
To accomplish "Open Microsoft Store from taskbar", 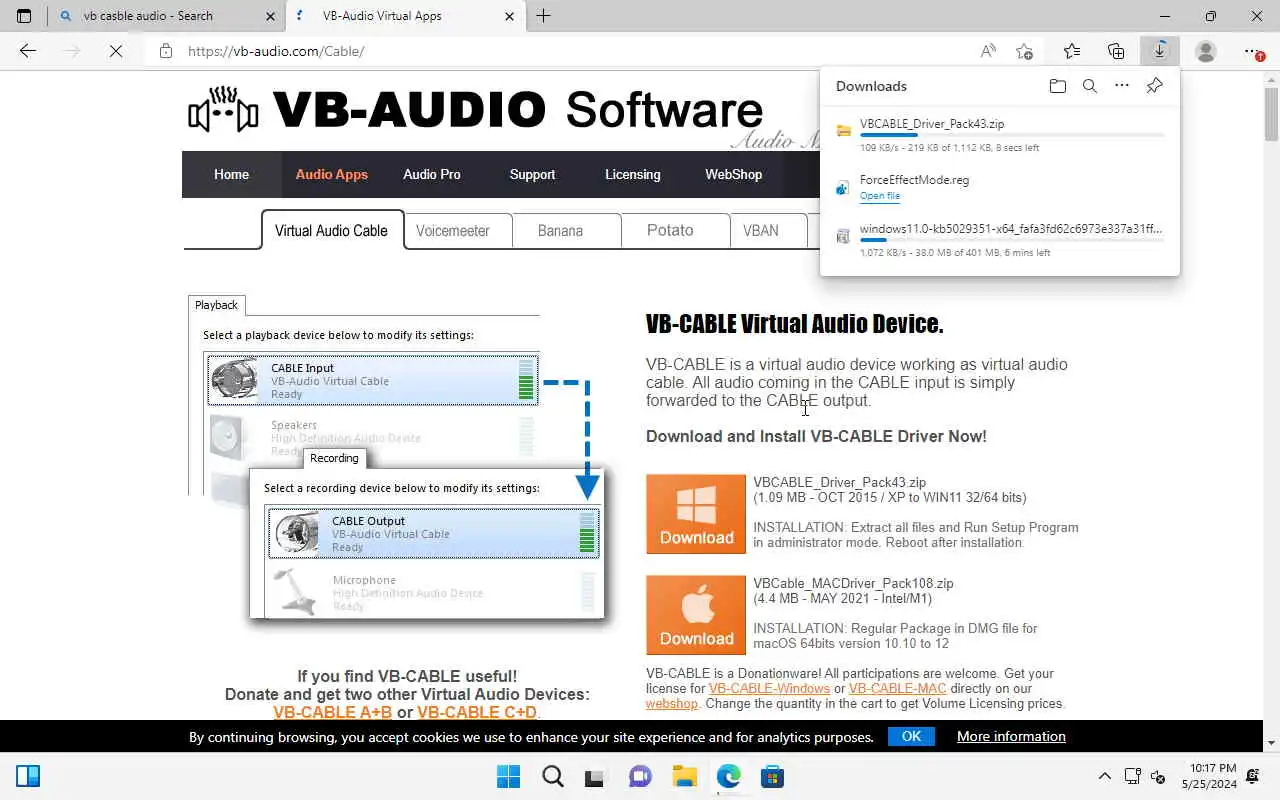I will click(772, 776).
